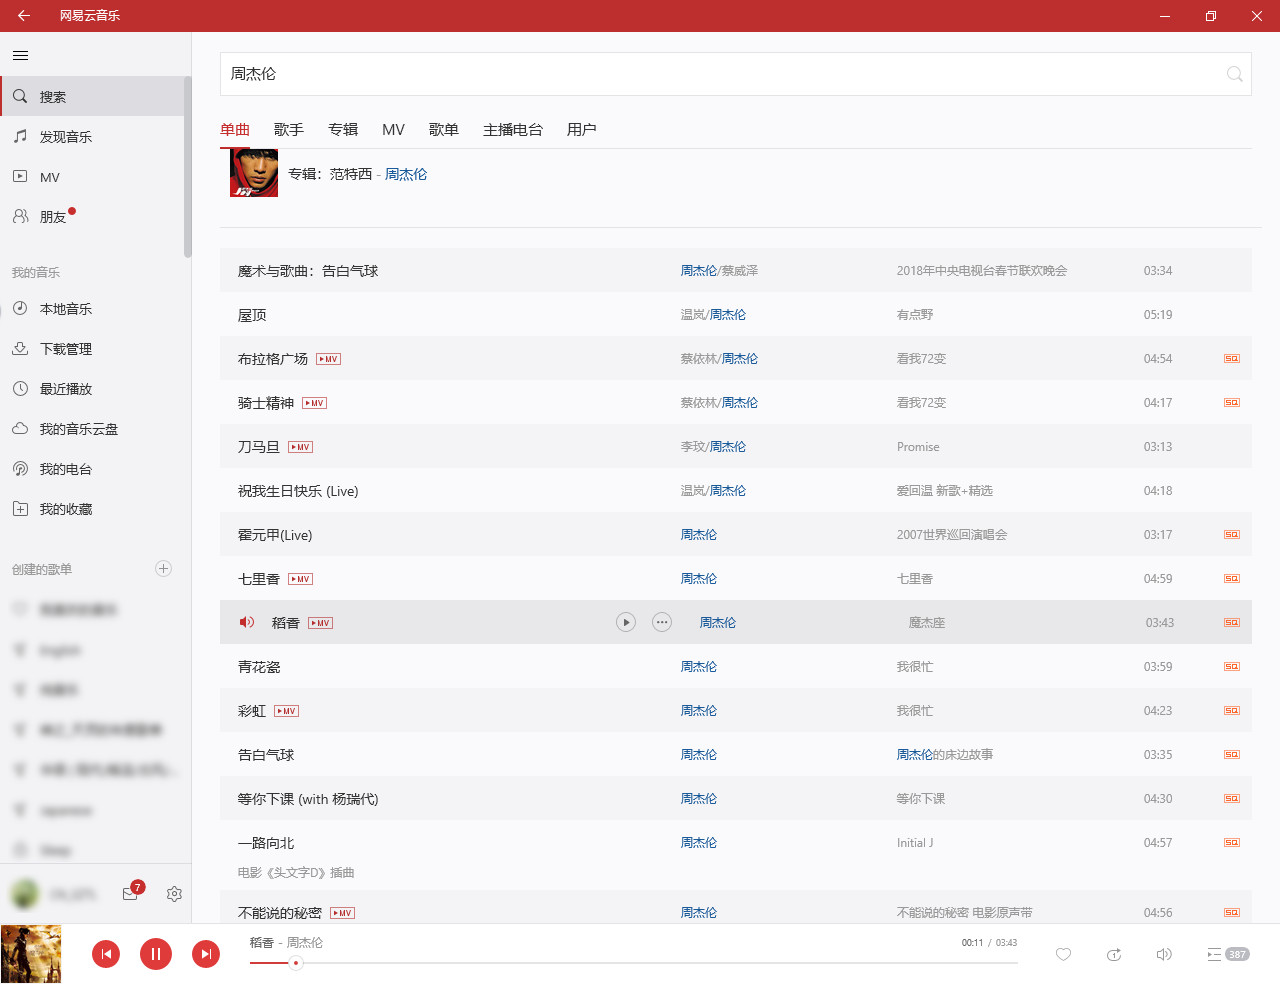This screenshot has width=1280, height=984.
Task: Mute the volume using speaker icon
Action: [1163, 955]
